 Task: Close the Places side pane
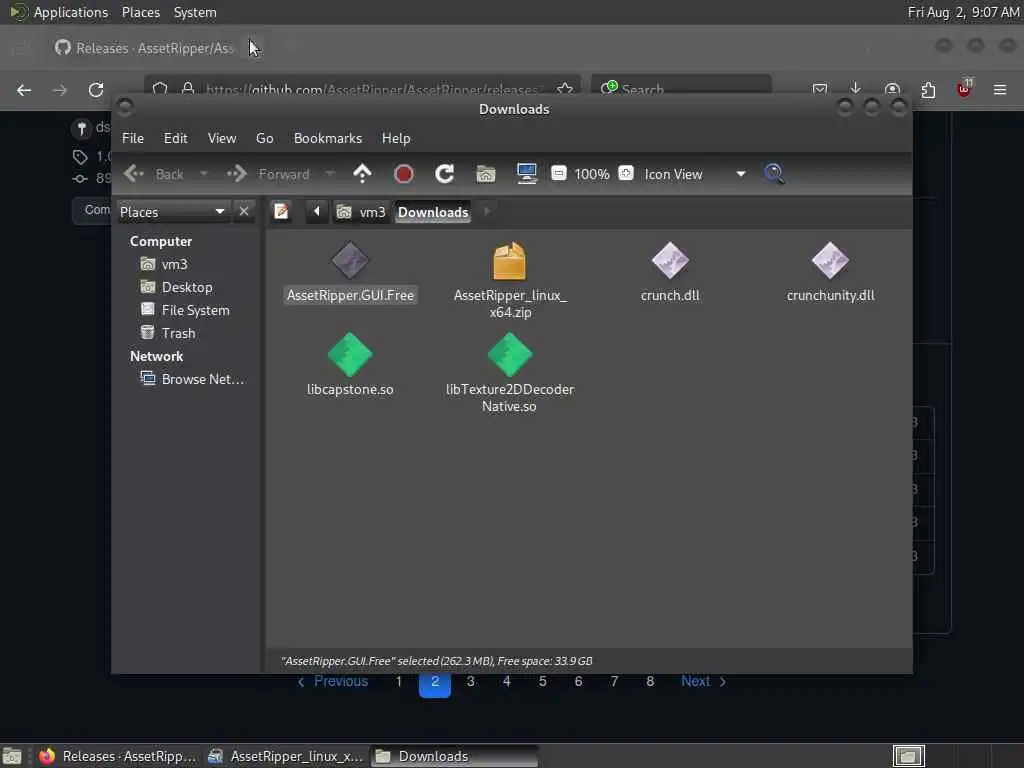(x=244, y=212)
